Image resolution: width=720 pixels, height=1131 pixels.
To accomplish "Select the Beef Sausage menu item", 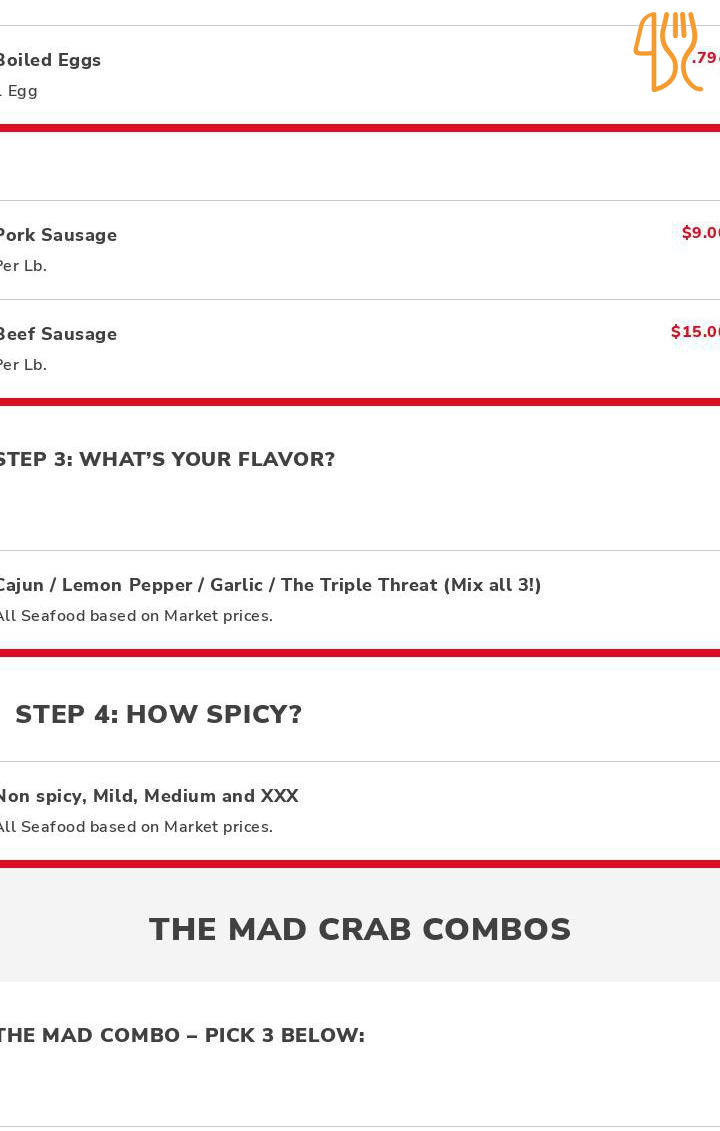I will pyautogui.click(x=58, y=334).
